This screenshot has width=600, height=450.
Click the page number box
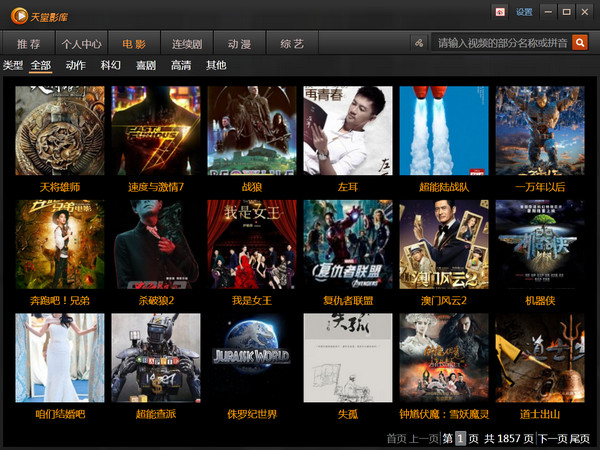click(461, 439)
